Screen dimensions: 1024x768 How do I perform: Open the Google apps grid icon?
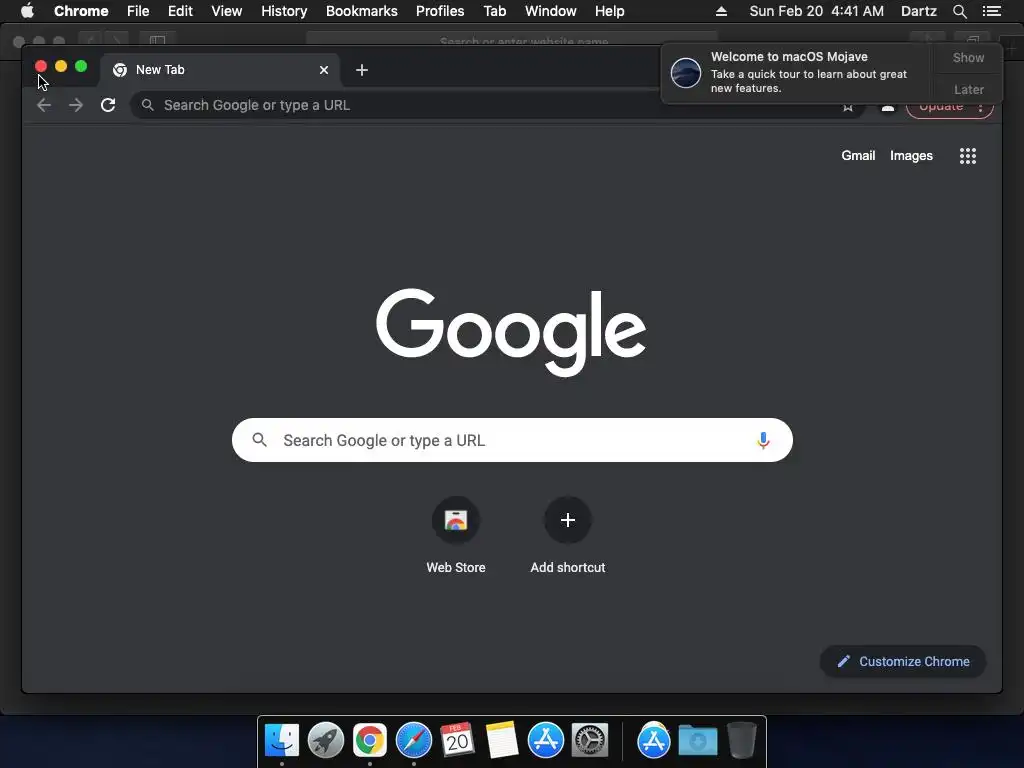[x=968, y=155]
